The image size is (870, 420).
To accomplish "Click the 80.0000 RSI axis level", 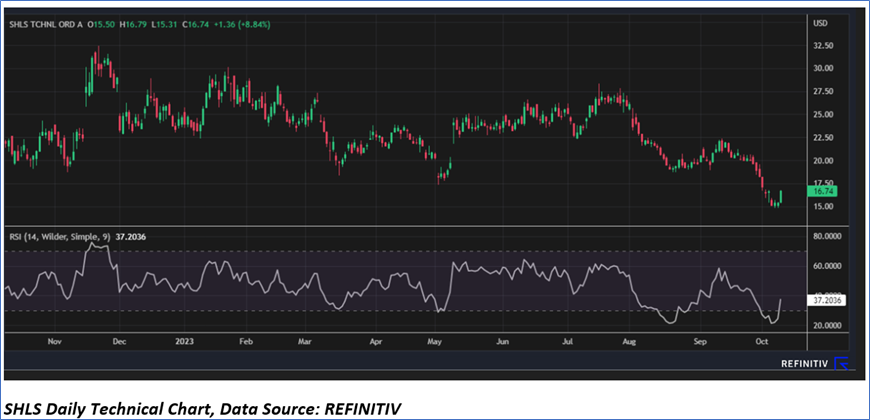I will pos(828,237).
